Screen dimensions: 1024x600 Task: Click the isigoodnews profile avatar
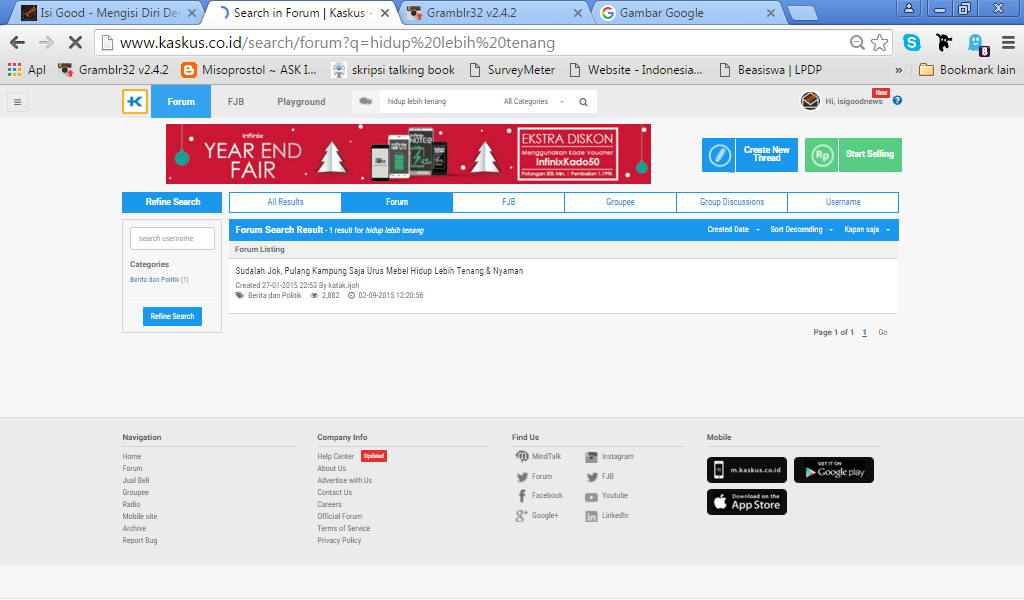point(810,101)
